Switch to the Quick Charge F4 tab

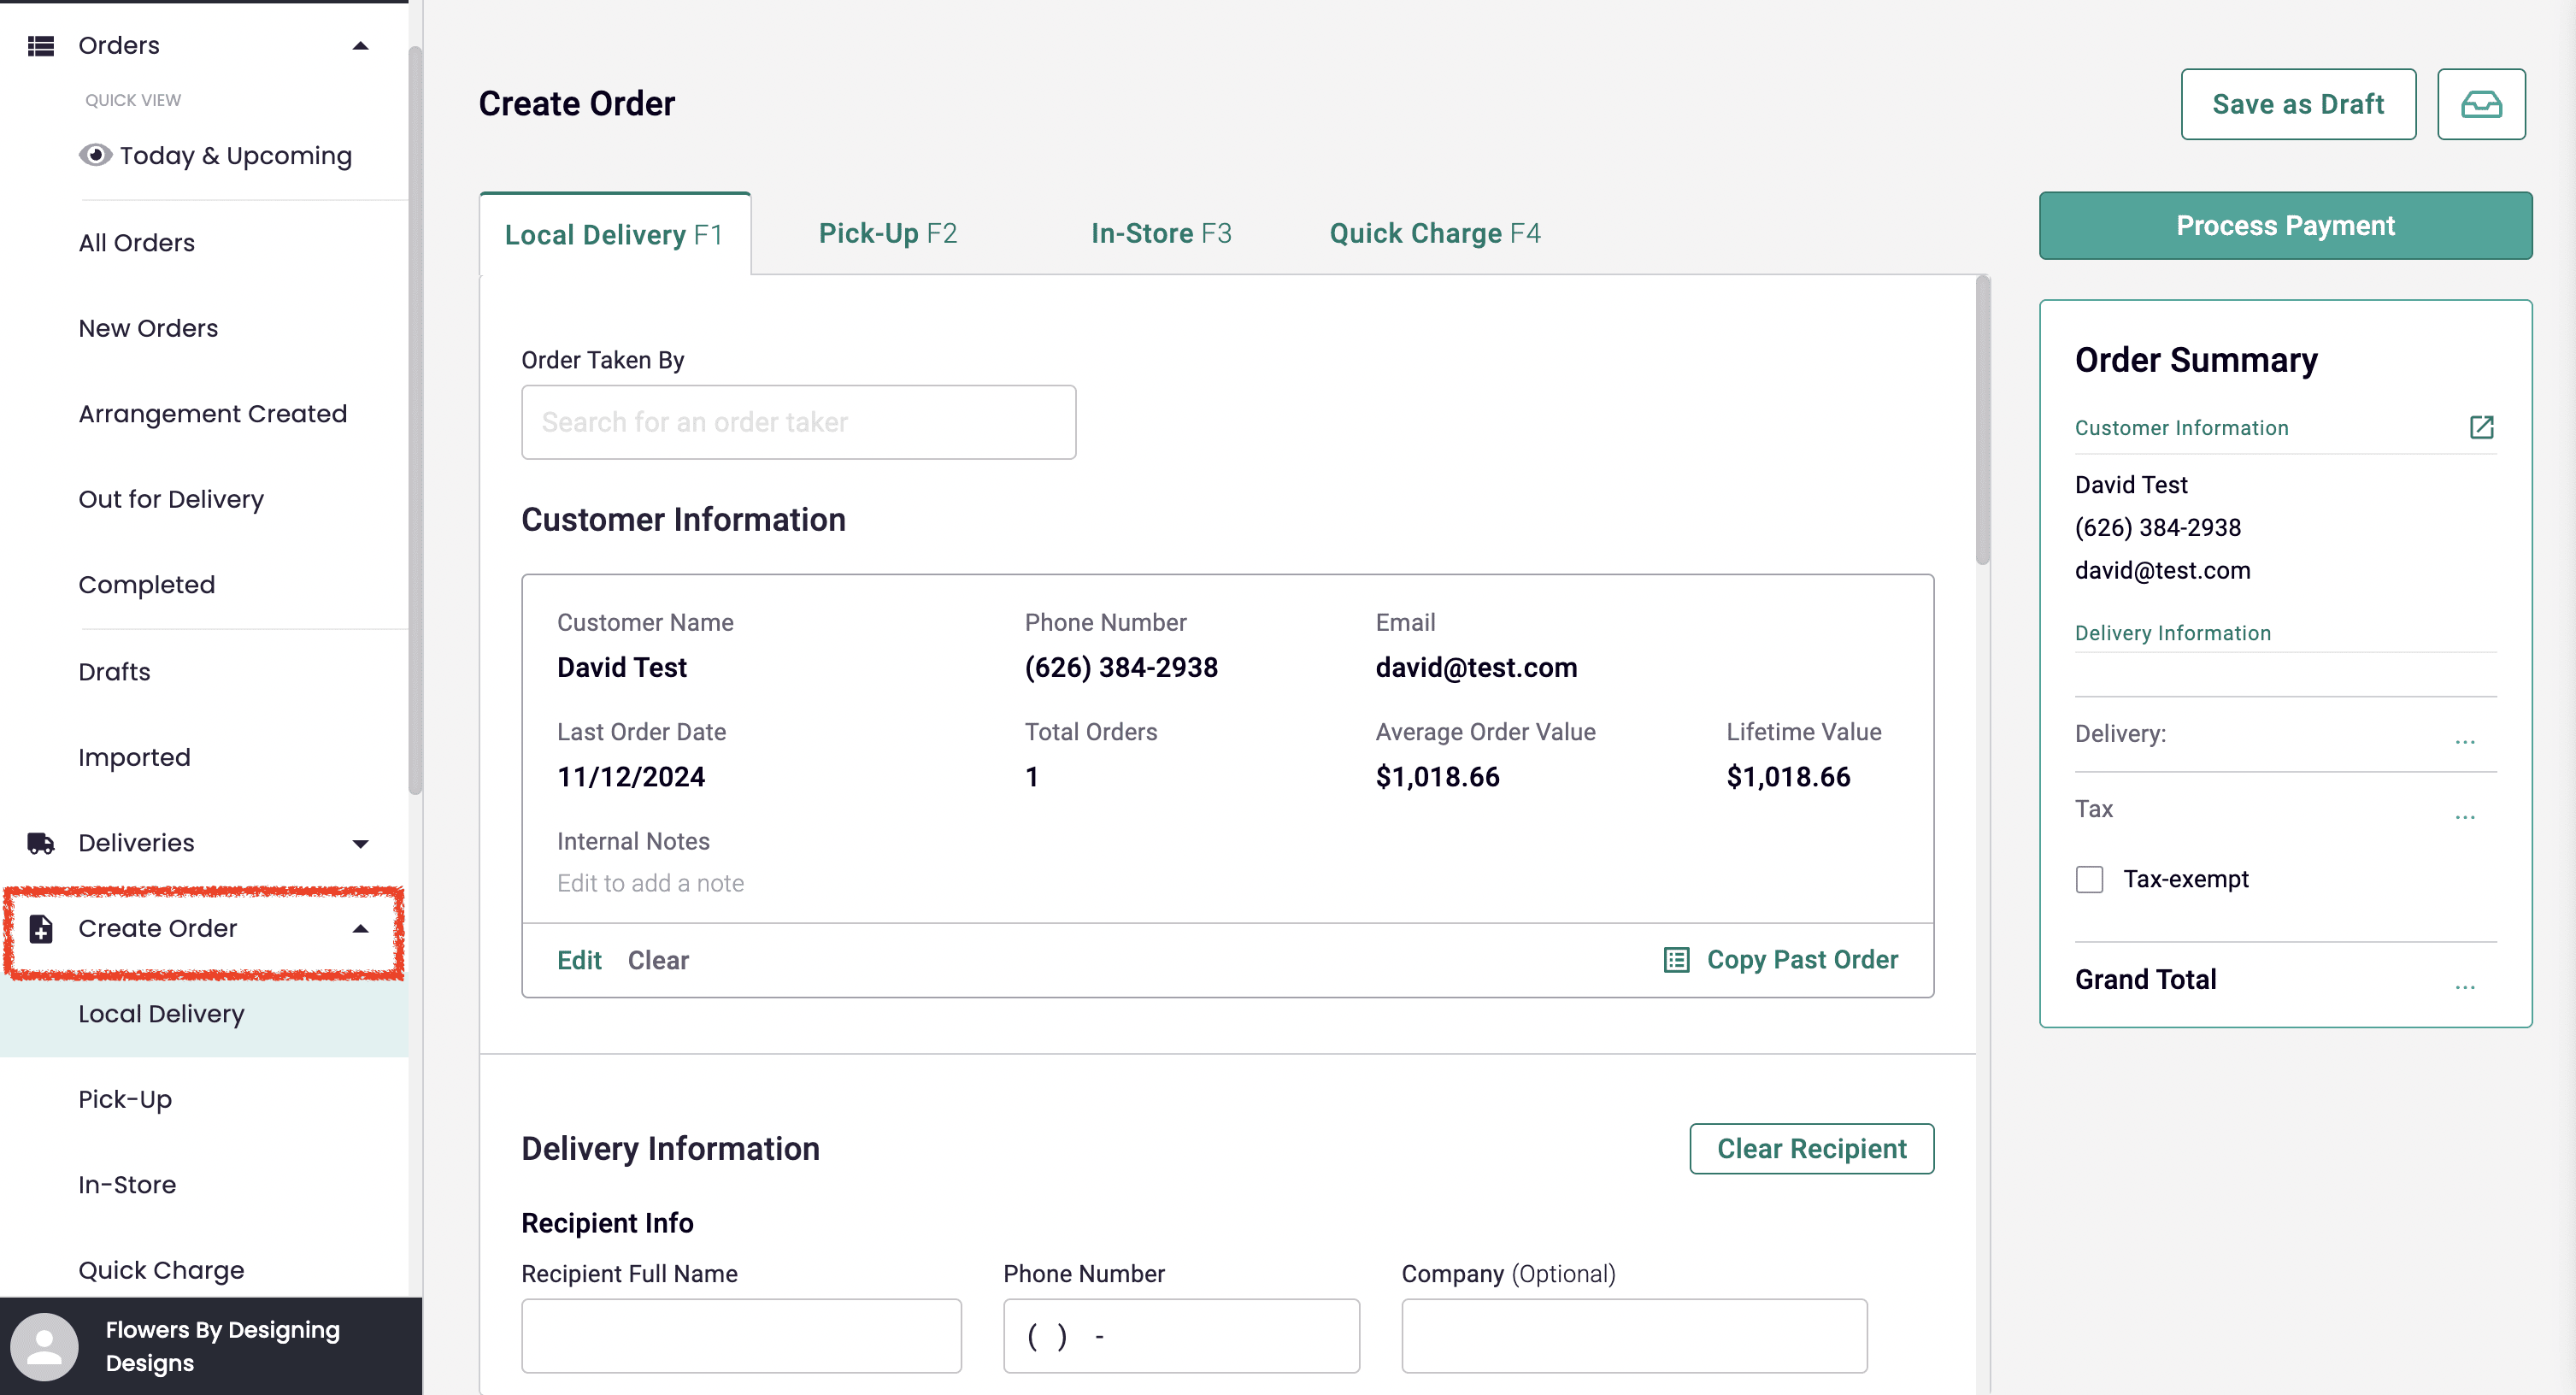(x=1434, y=233)
